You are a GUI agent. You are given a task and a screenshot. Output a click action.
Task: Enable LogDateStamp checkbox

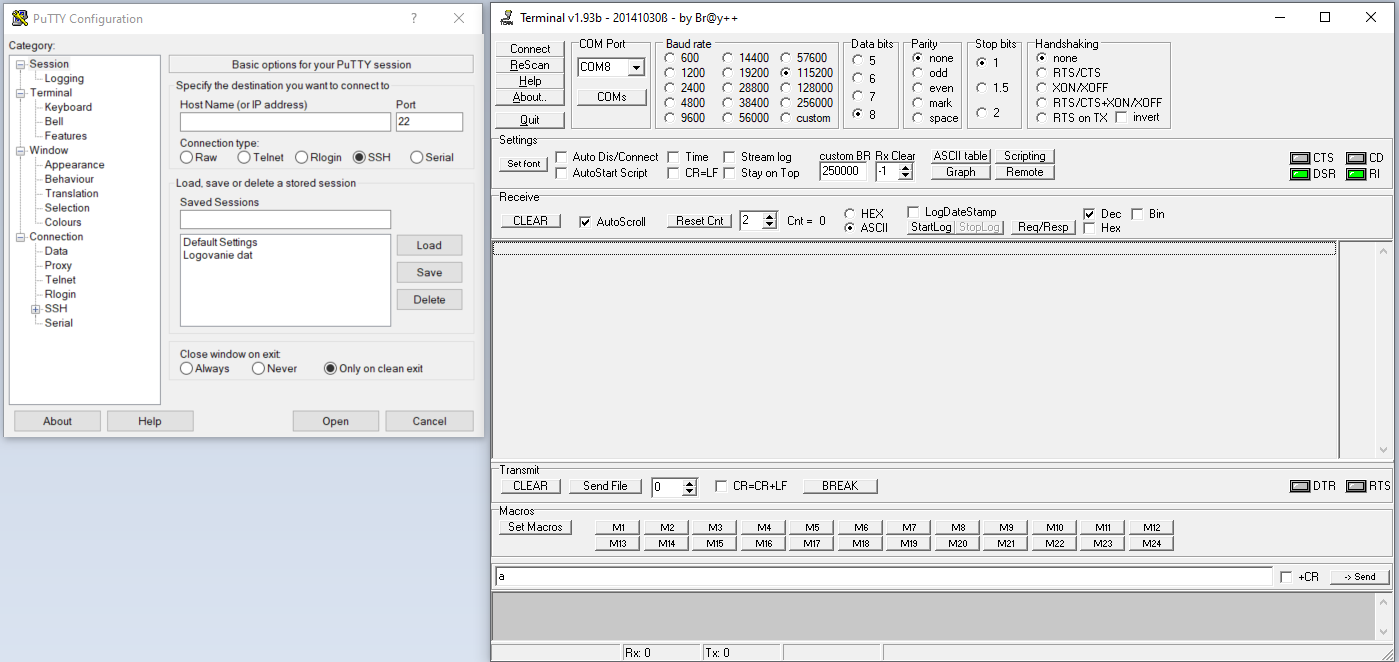(913, 212)
